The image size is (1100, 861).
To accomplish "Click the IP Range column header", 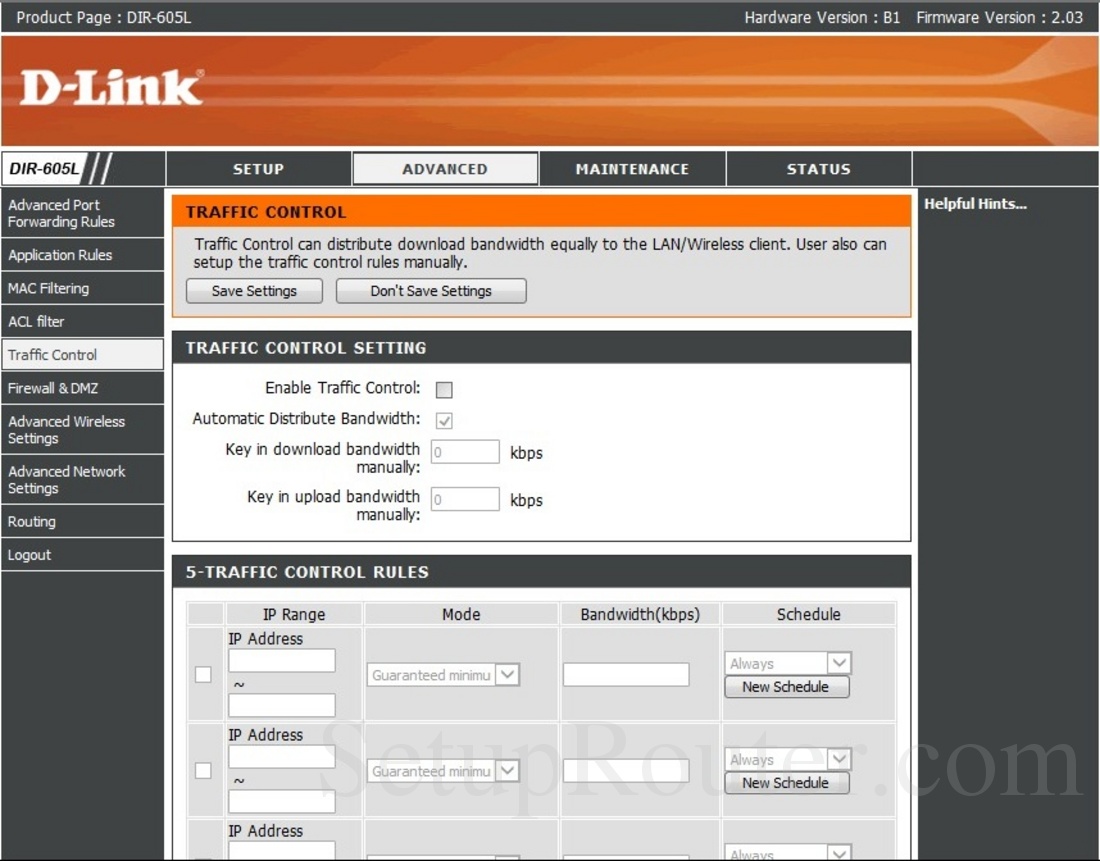I will pos(294,615).
